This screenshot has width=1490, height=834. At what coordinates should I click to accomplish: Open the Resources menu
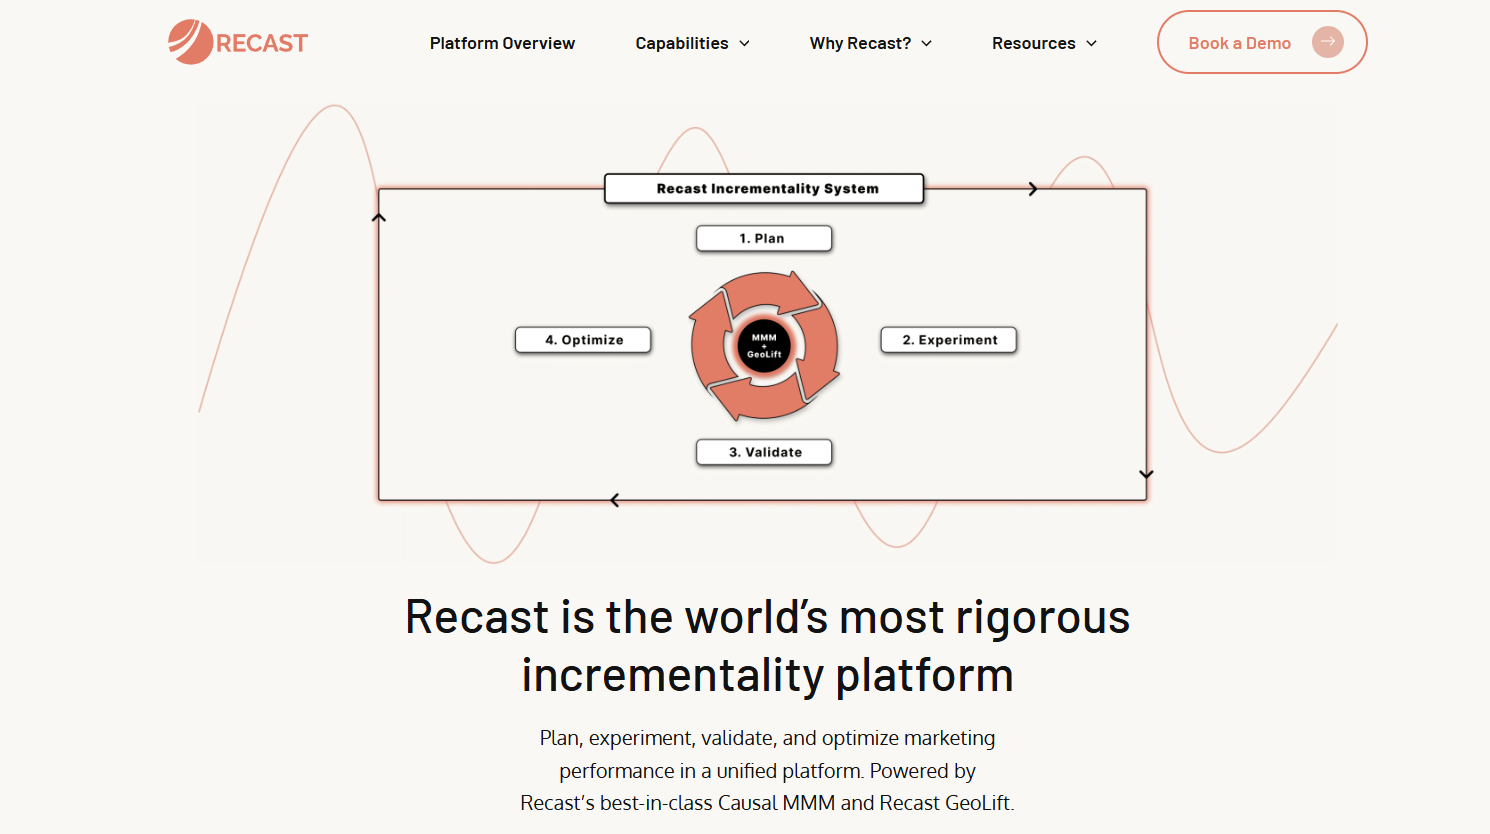pos(1044,43)
